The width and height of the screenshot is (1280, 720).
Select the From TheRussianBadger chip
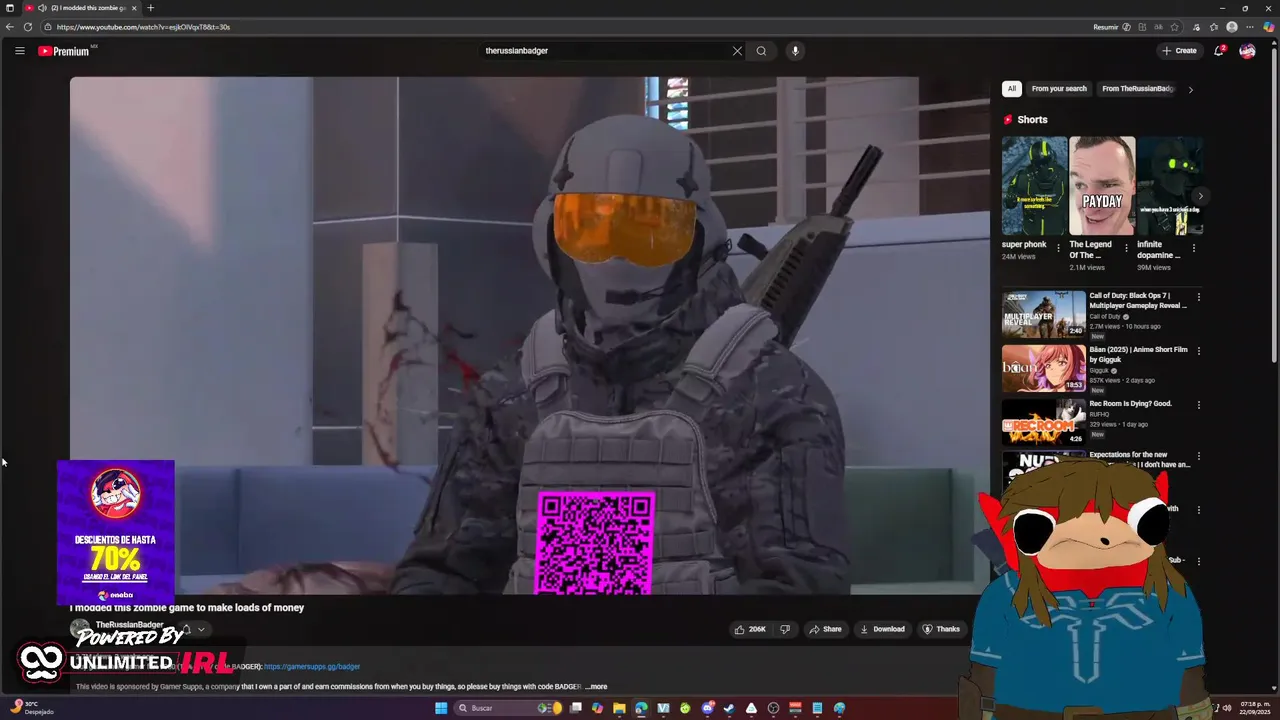pos(1137,89)
